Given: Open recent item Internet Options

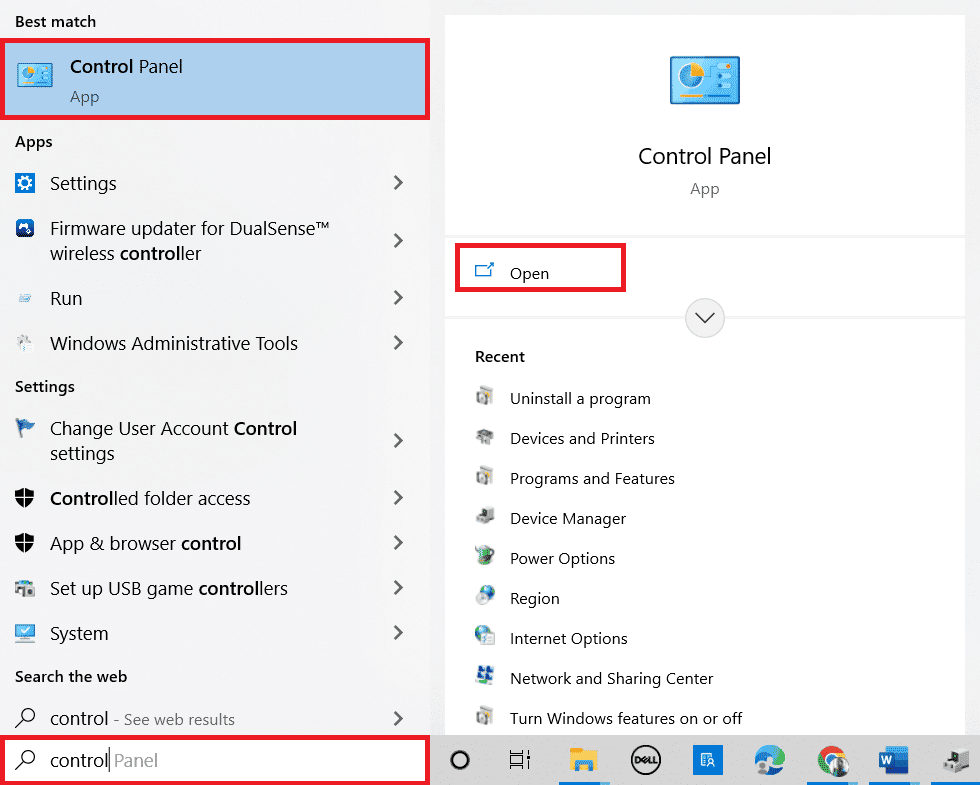Looking at the screenshot, I should tap(568, 639).
